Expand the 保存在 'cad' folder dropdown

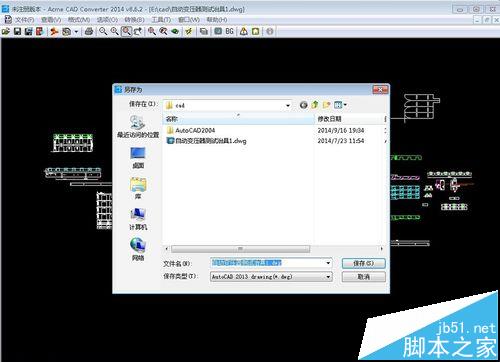[x=288, y=106]
